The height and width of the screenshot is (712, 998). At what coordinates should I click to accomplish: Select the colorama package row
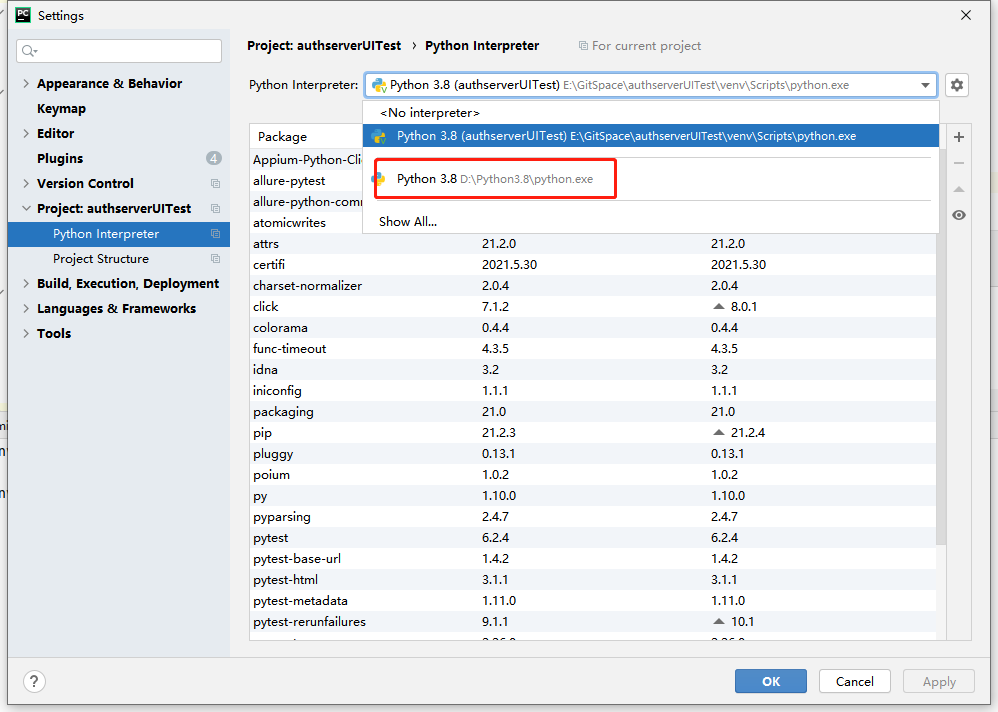[x=593, y=327]
